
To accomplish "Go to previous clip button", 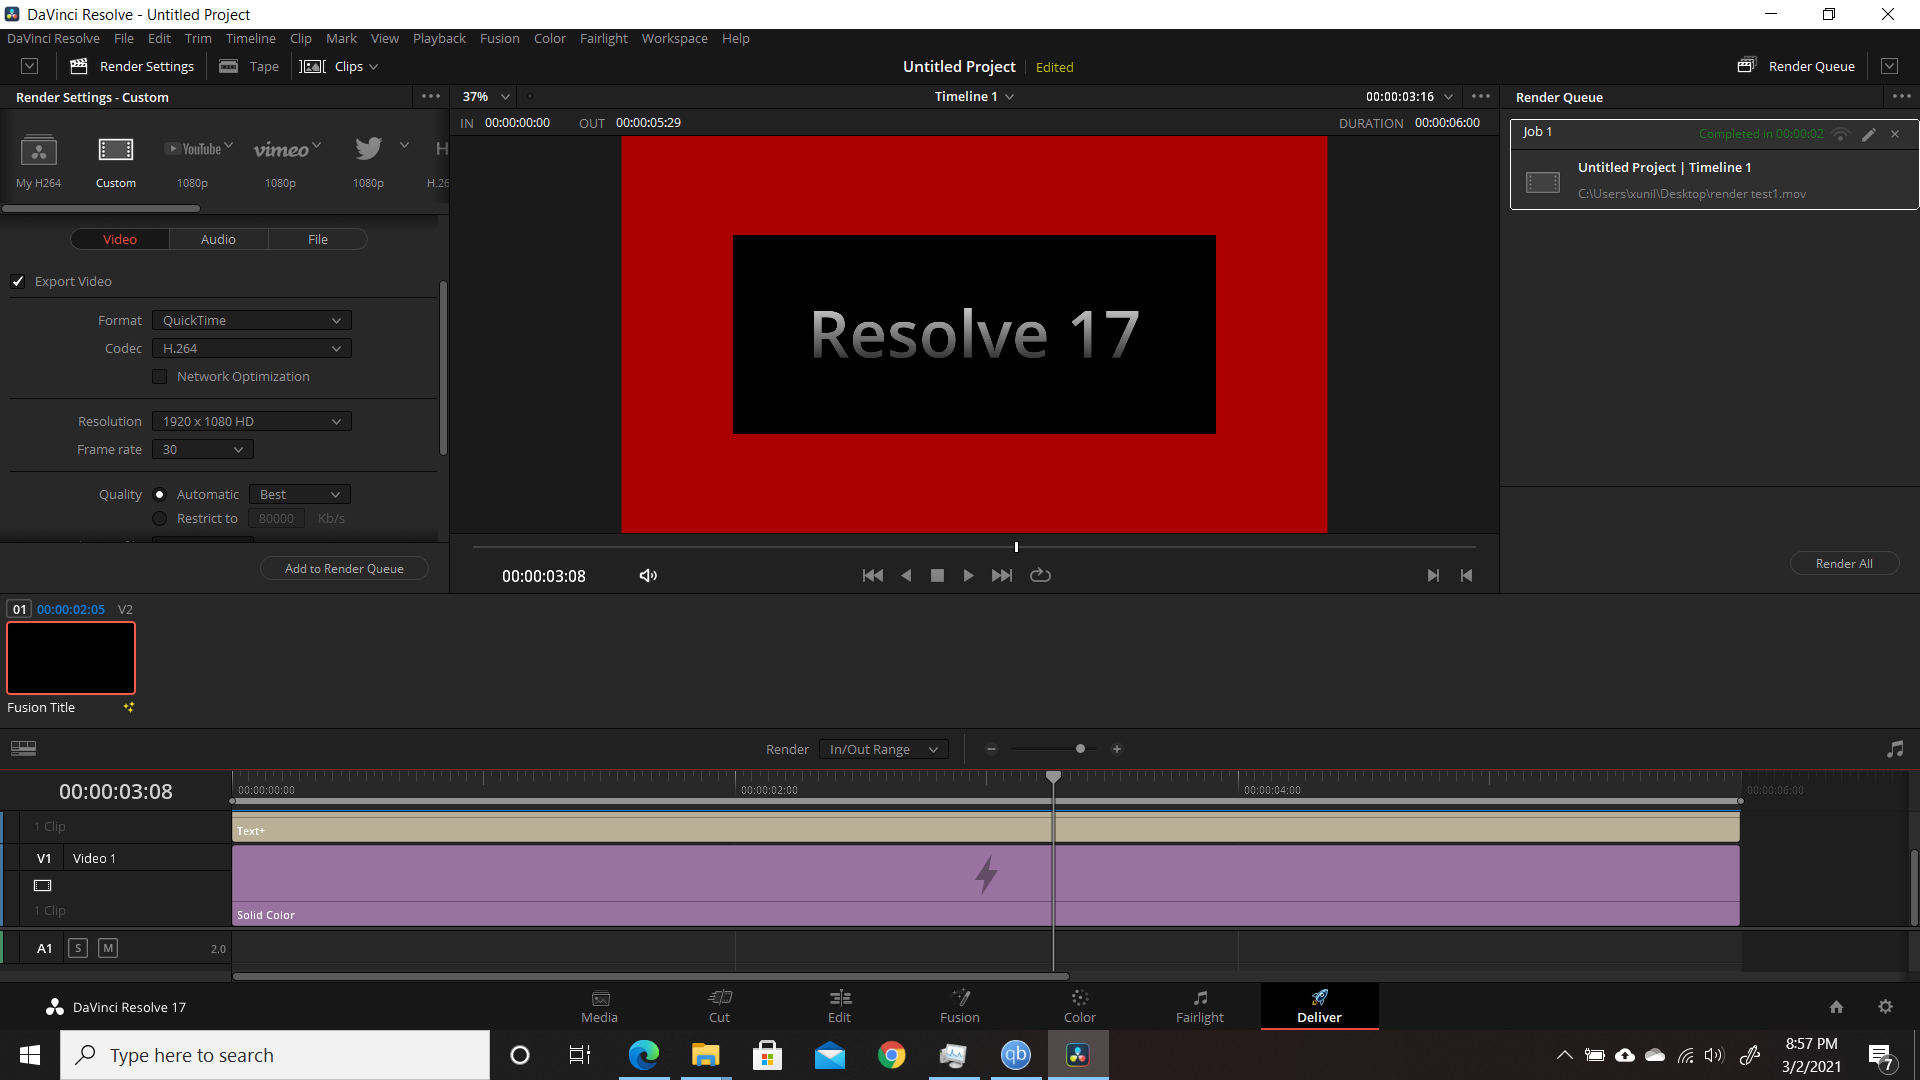I will point(1466,575).
